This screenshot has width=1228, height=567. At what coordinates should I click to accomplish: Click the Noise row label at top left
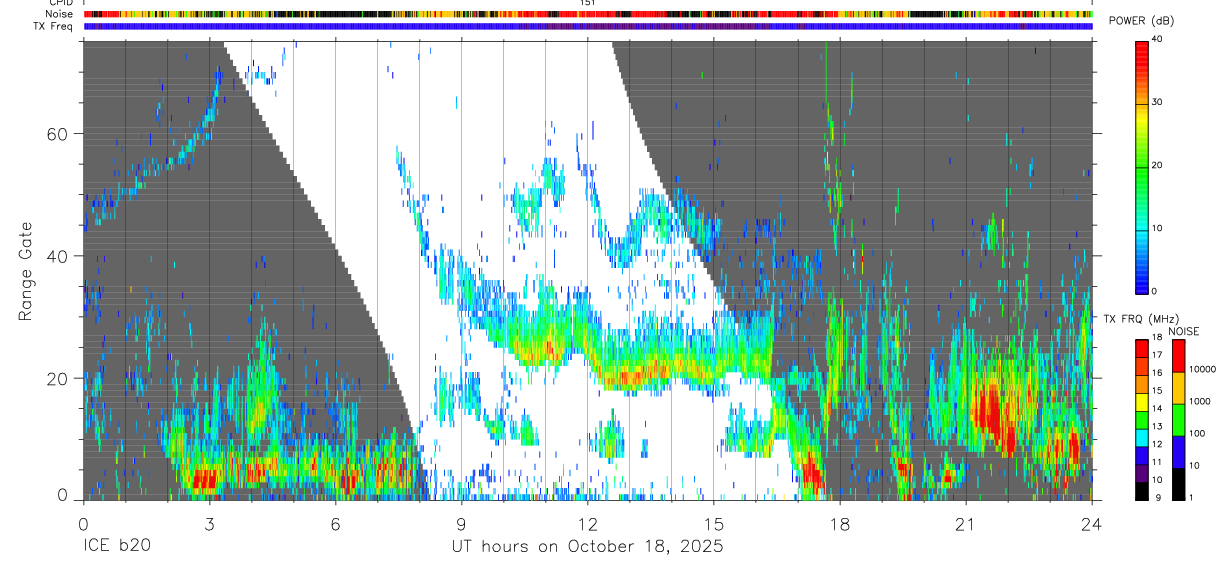(x=60, y=14)
